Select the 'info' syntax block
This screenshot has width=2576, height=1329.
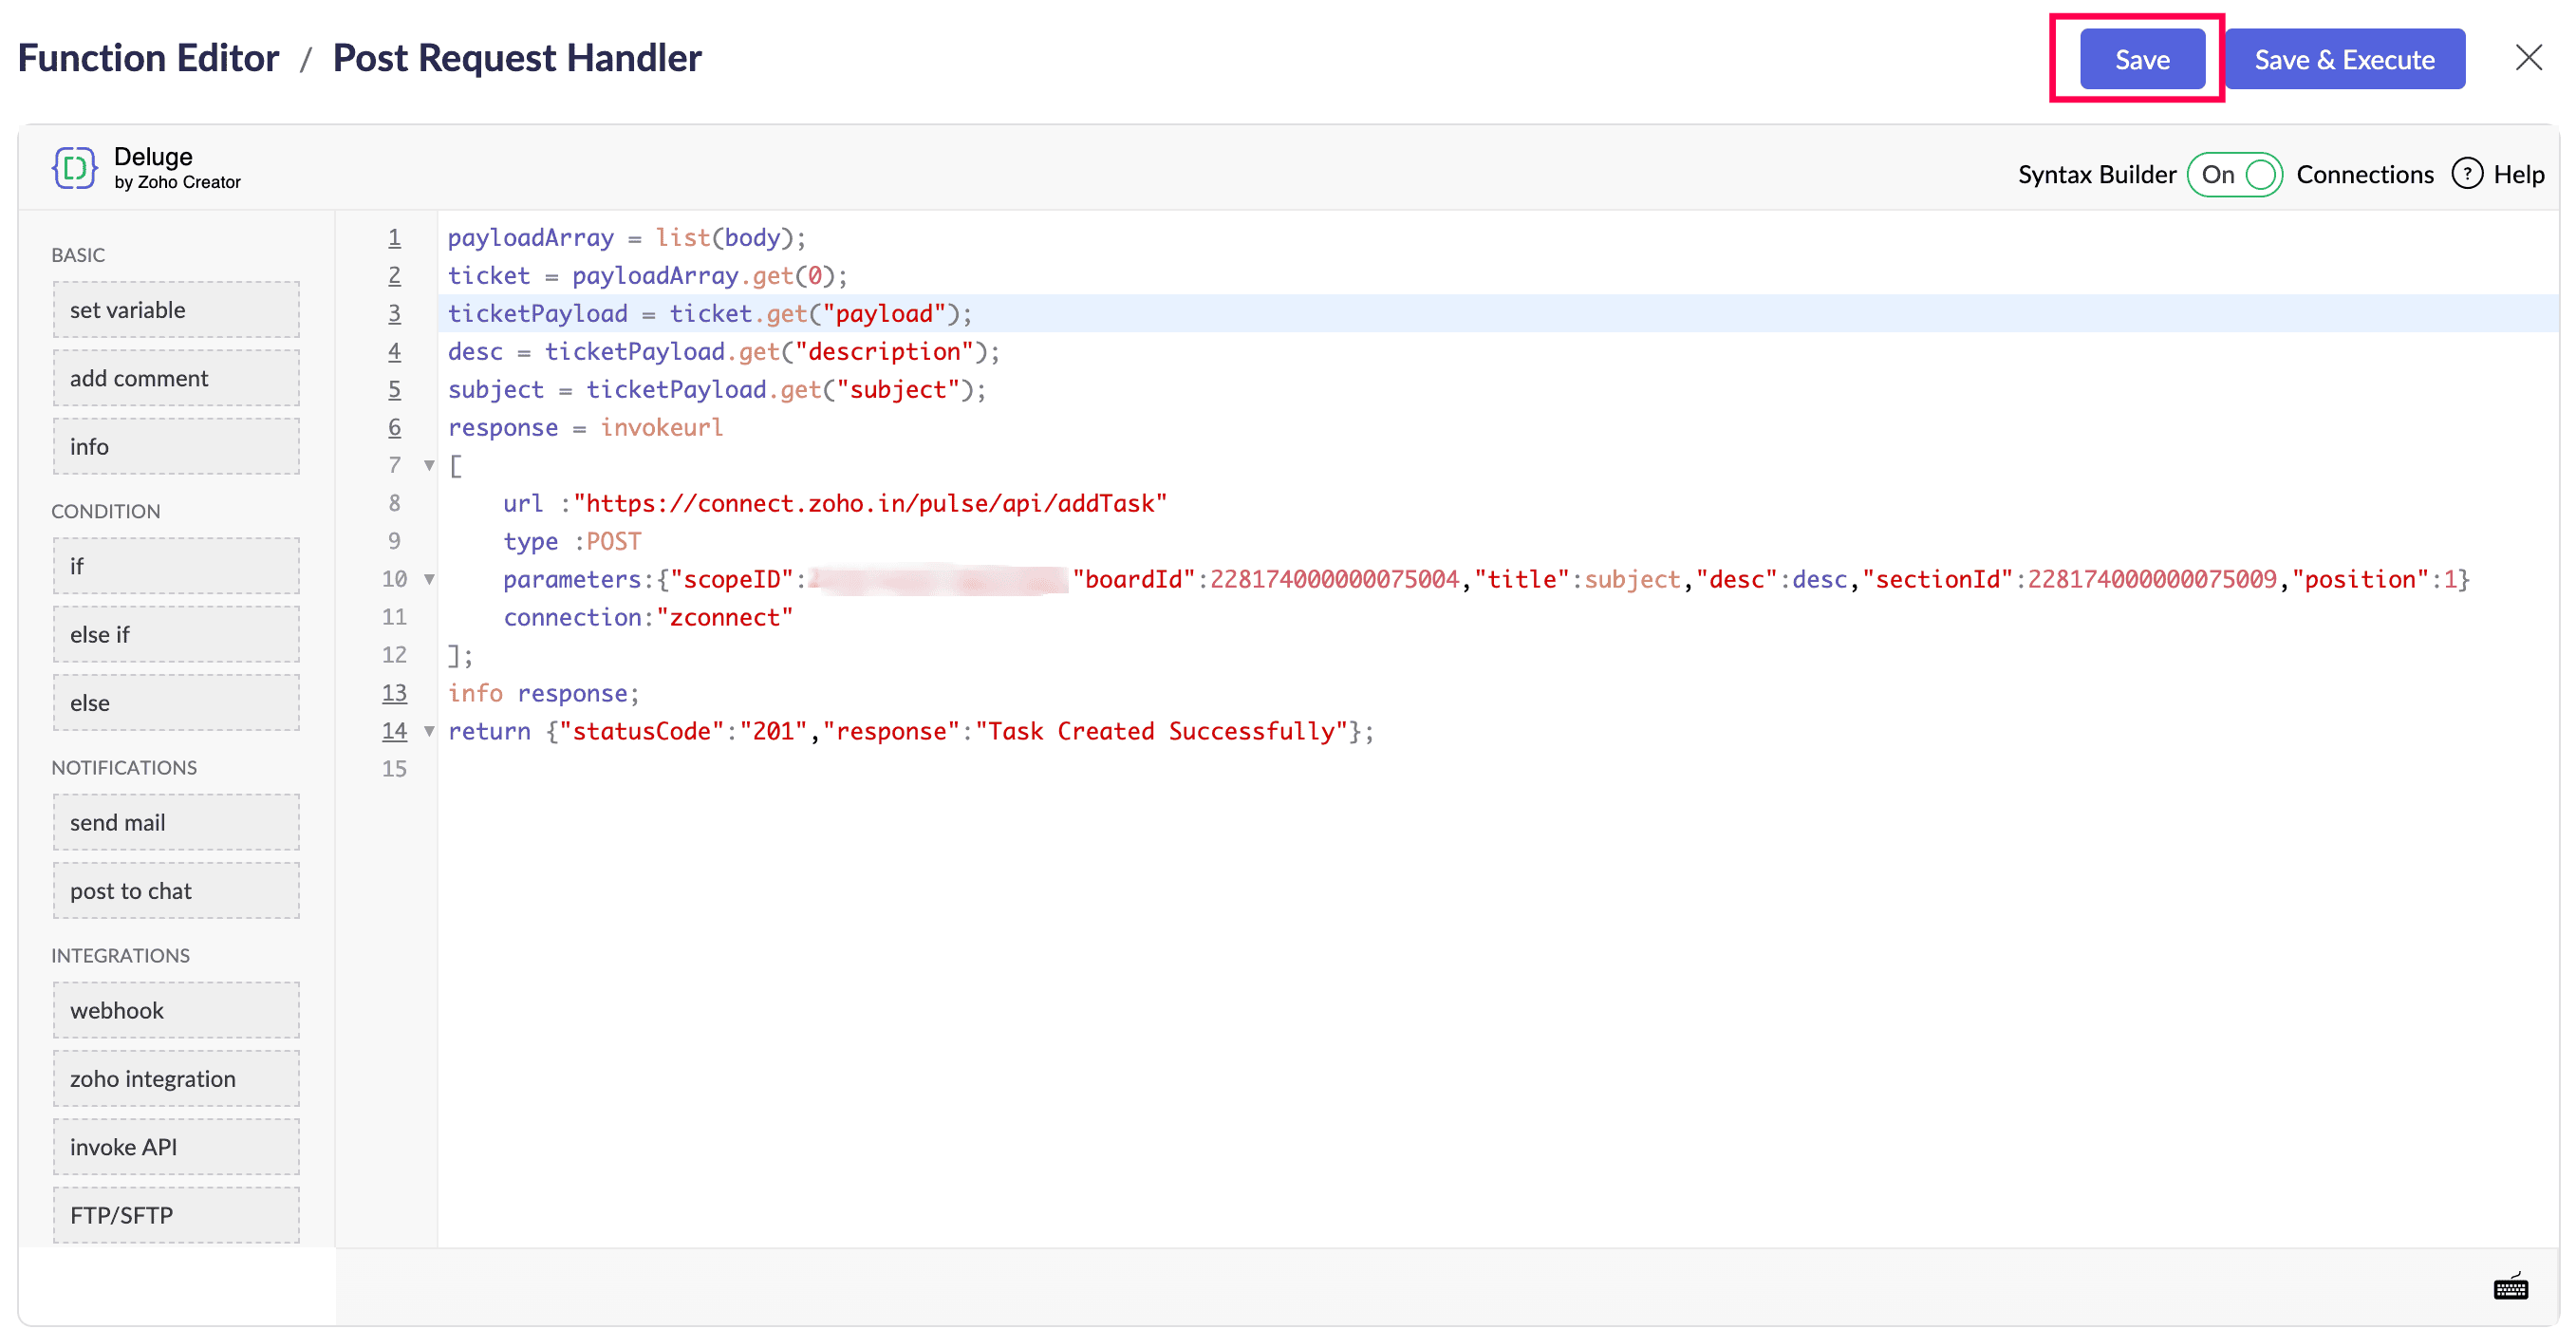(176, 446)
